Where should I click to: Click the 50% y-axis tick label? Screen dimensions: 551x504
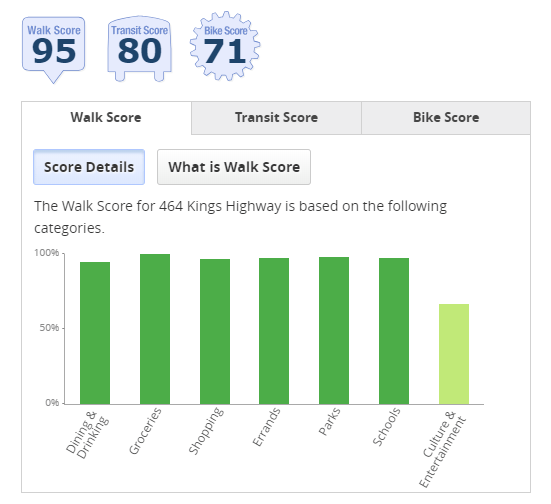49,328
